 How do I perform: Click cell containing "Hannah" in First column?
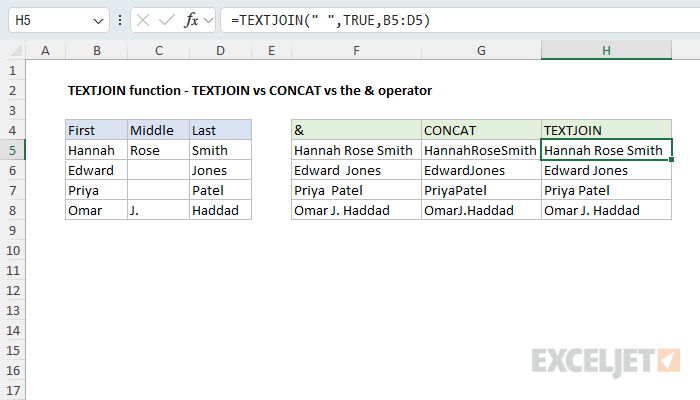[x=96, y=150]
